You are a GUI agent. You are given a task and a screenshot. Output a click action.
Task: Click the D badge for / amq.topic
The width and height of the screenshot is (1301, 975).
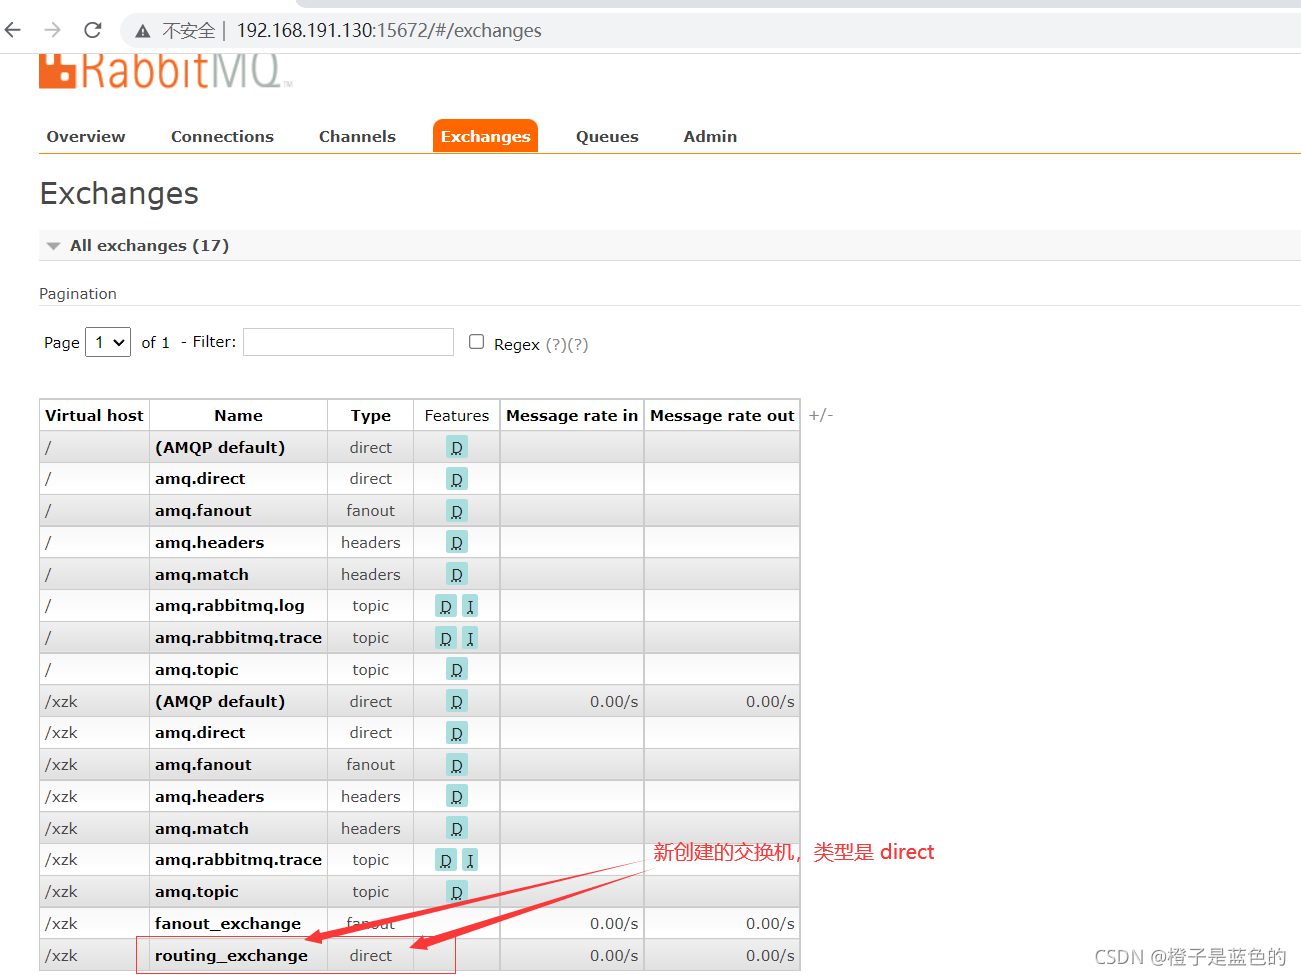pos(457,670)
